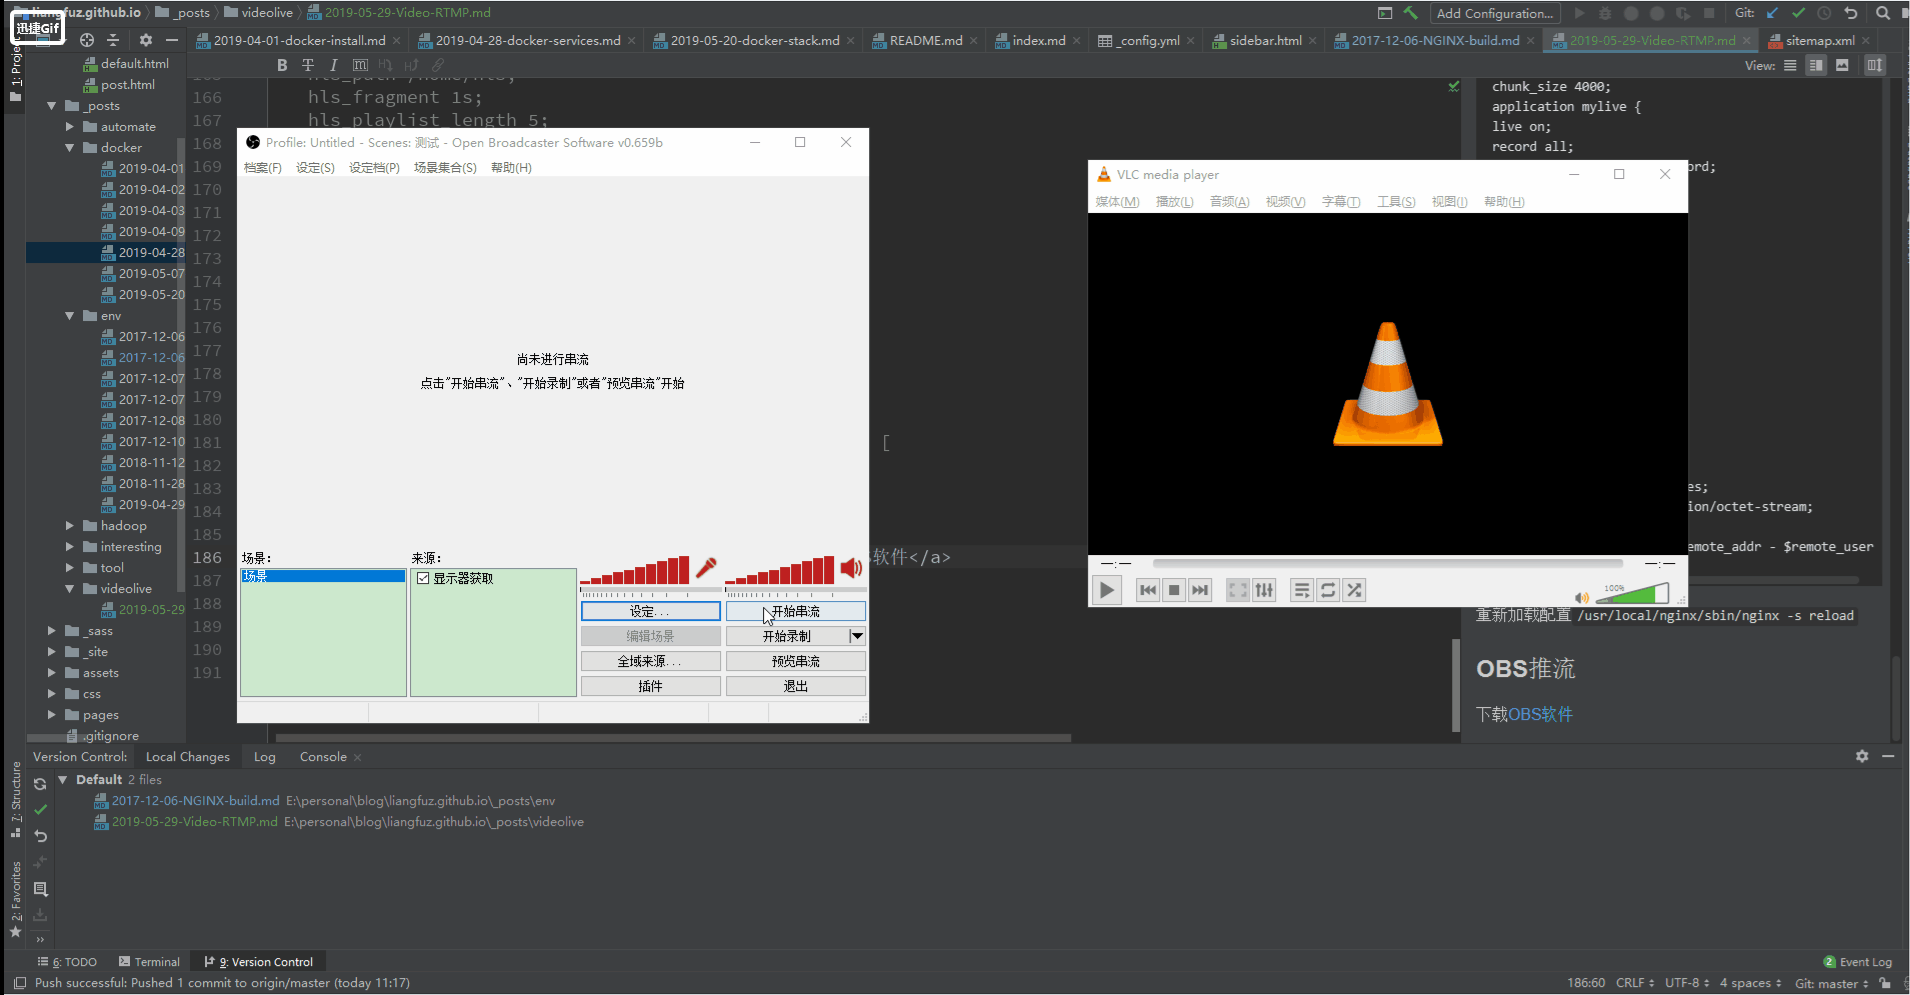Toggle VLC shuffle playback
The width and height of the screenshot is (1910, 995).
tap(1354, 590)
